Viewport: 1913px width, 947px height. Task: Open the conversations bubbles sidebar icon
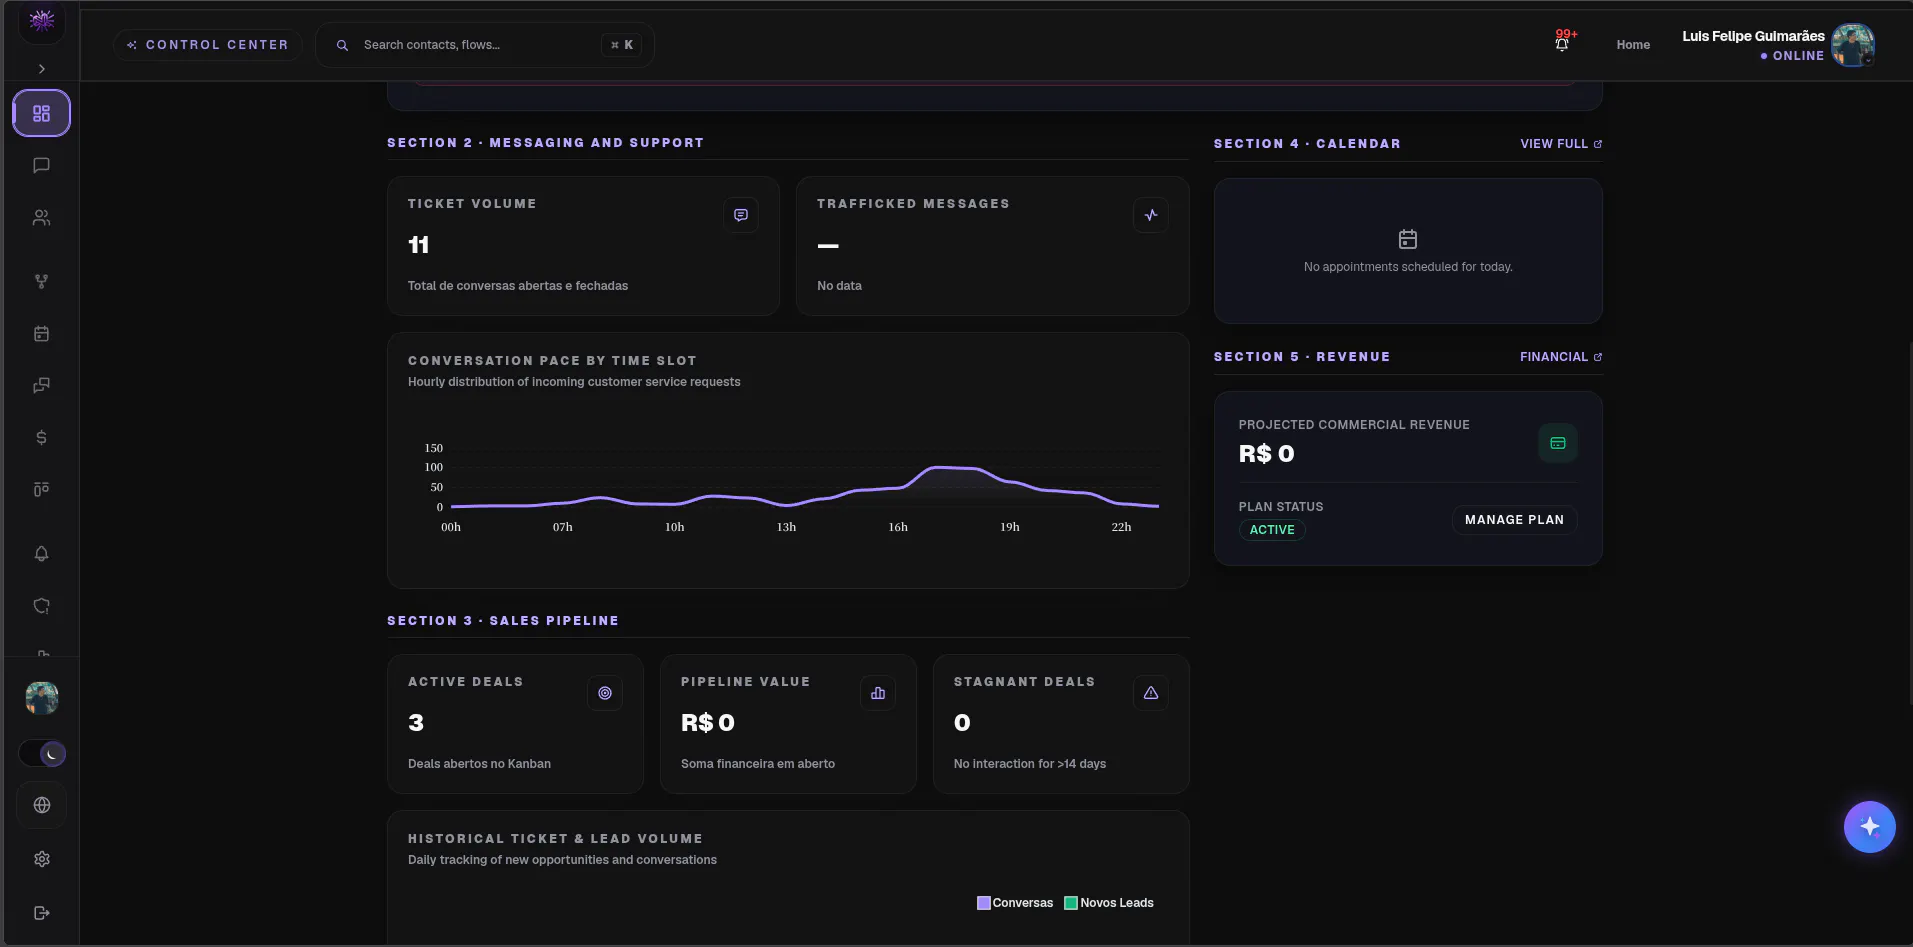coord(41,386)
